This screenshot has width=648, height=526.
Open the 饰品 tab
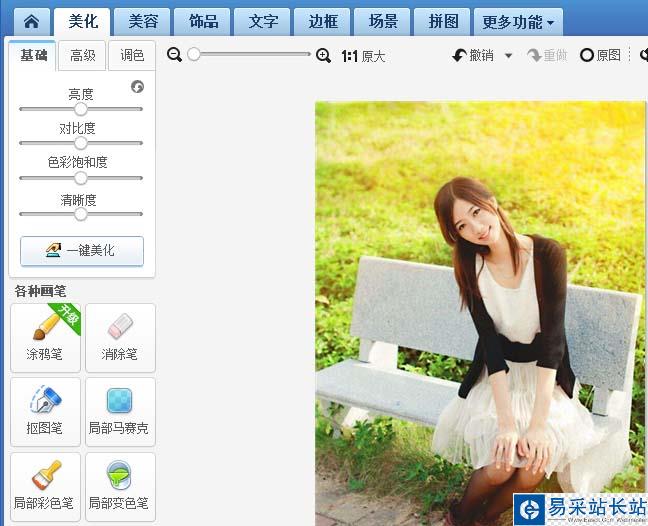pyautogui.click(x=203, y=21)
